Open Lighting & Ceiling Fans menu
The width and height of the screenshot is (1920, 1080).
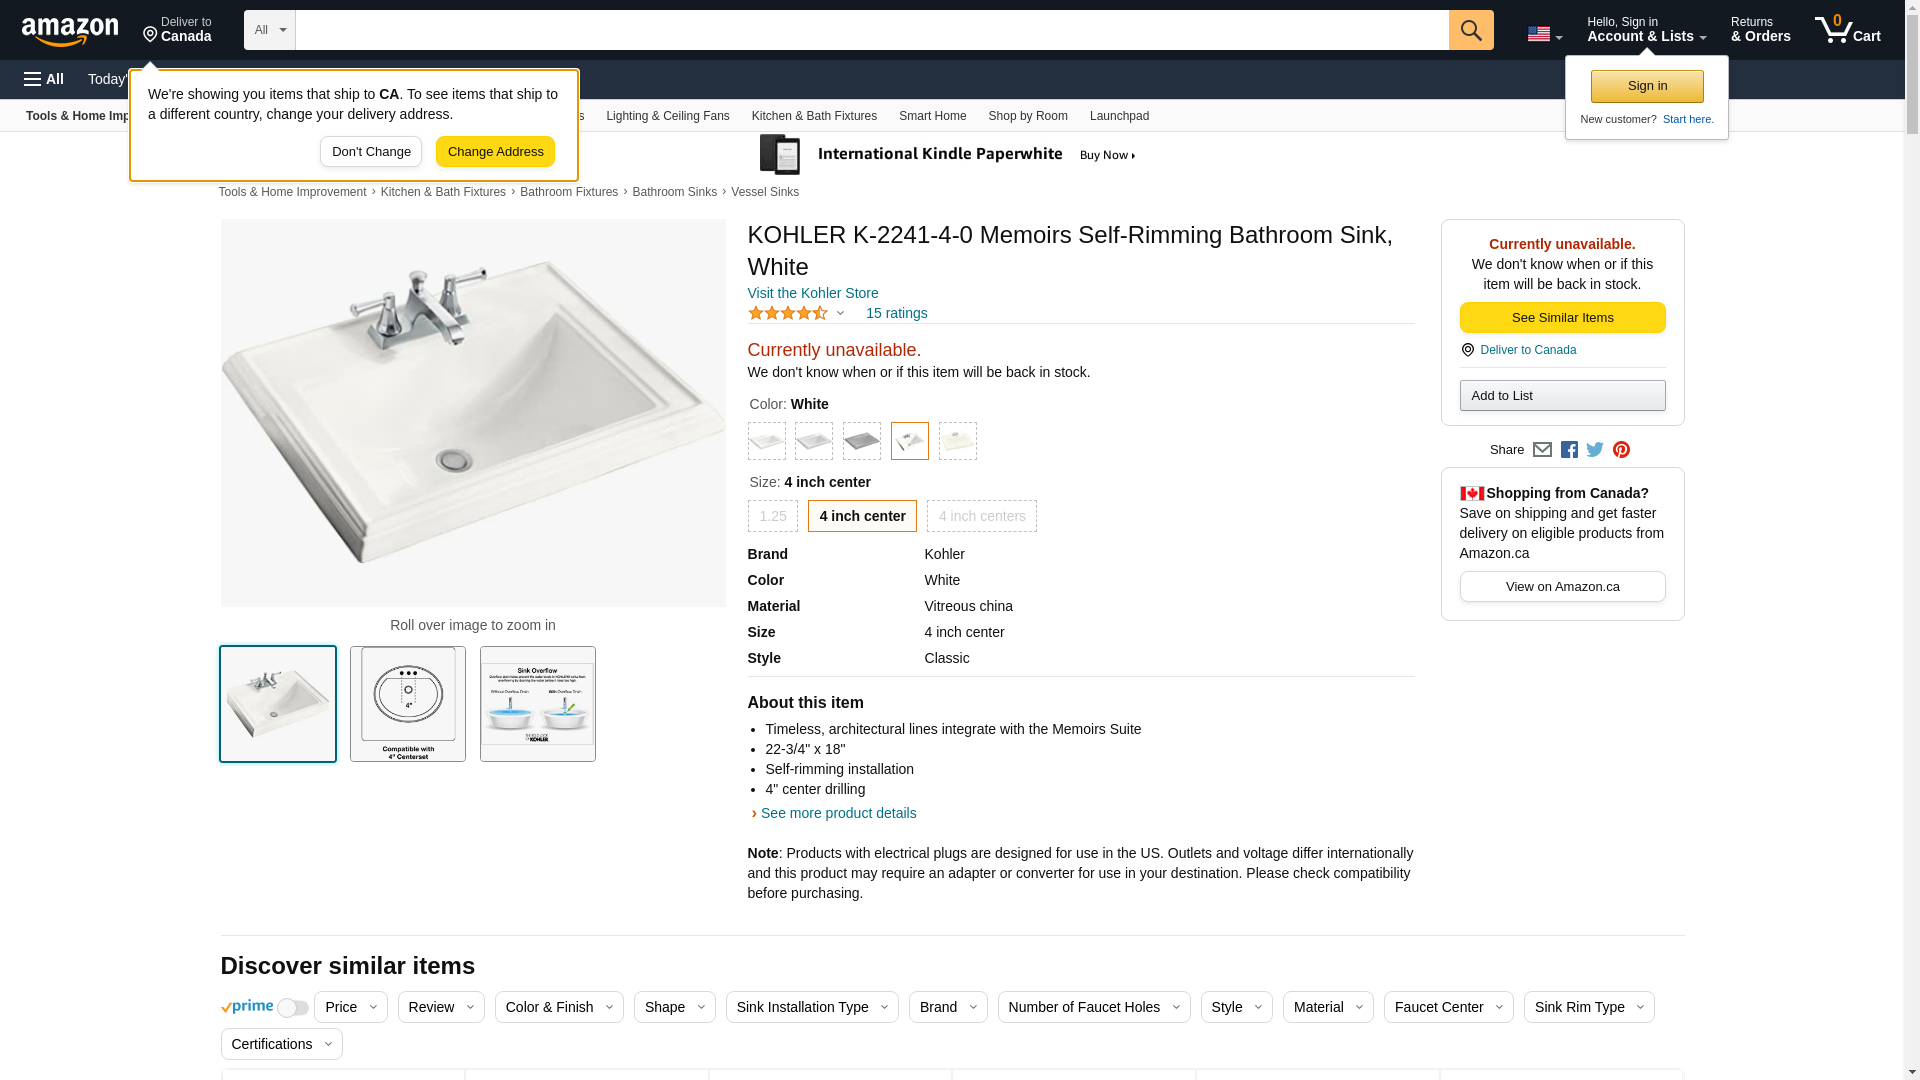coord(667,116)
